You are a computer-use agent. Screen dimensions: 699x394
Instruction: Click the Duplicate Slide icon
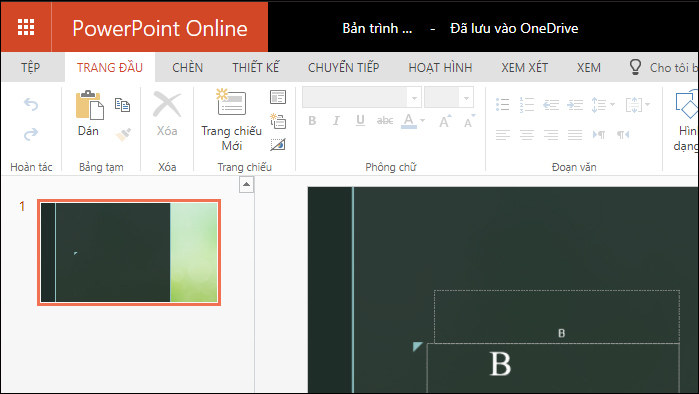tap(278, 121)
